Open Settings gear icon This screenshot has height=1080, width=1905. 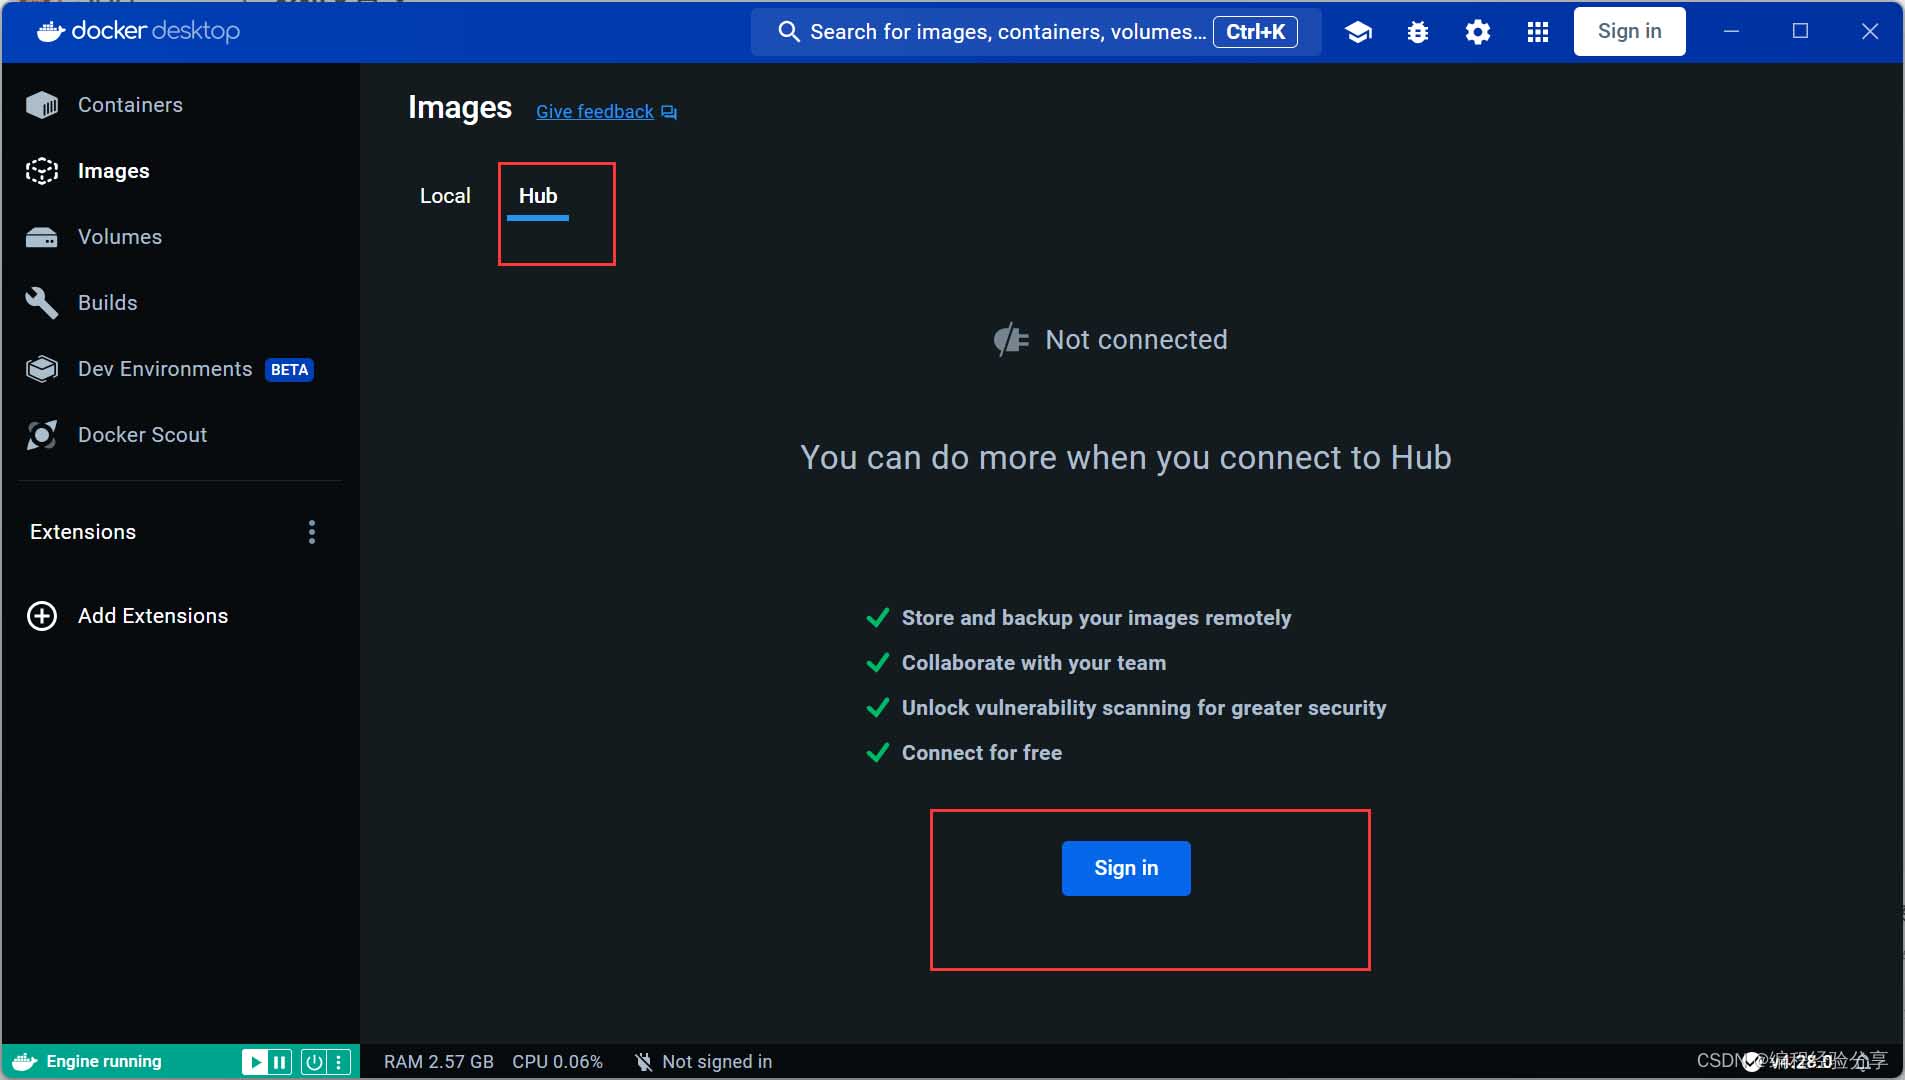pos(1478,32)
